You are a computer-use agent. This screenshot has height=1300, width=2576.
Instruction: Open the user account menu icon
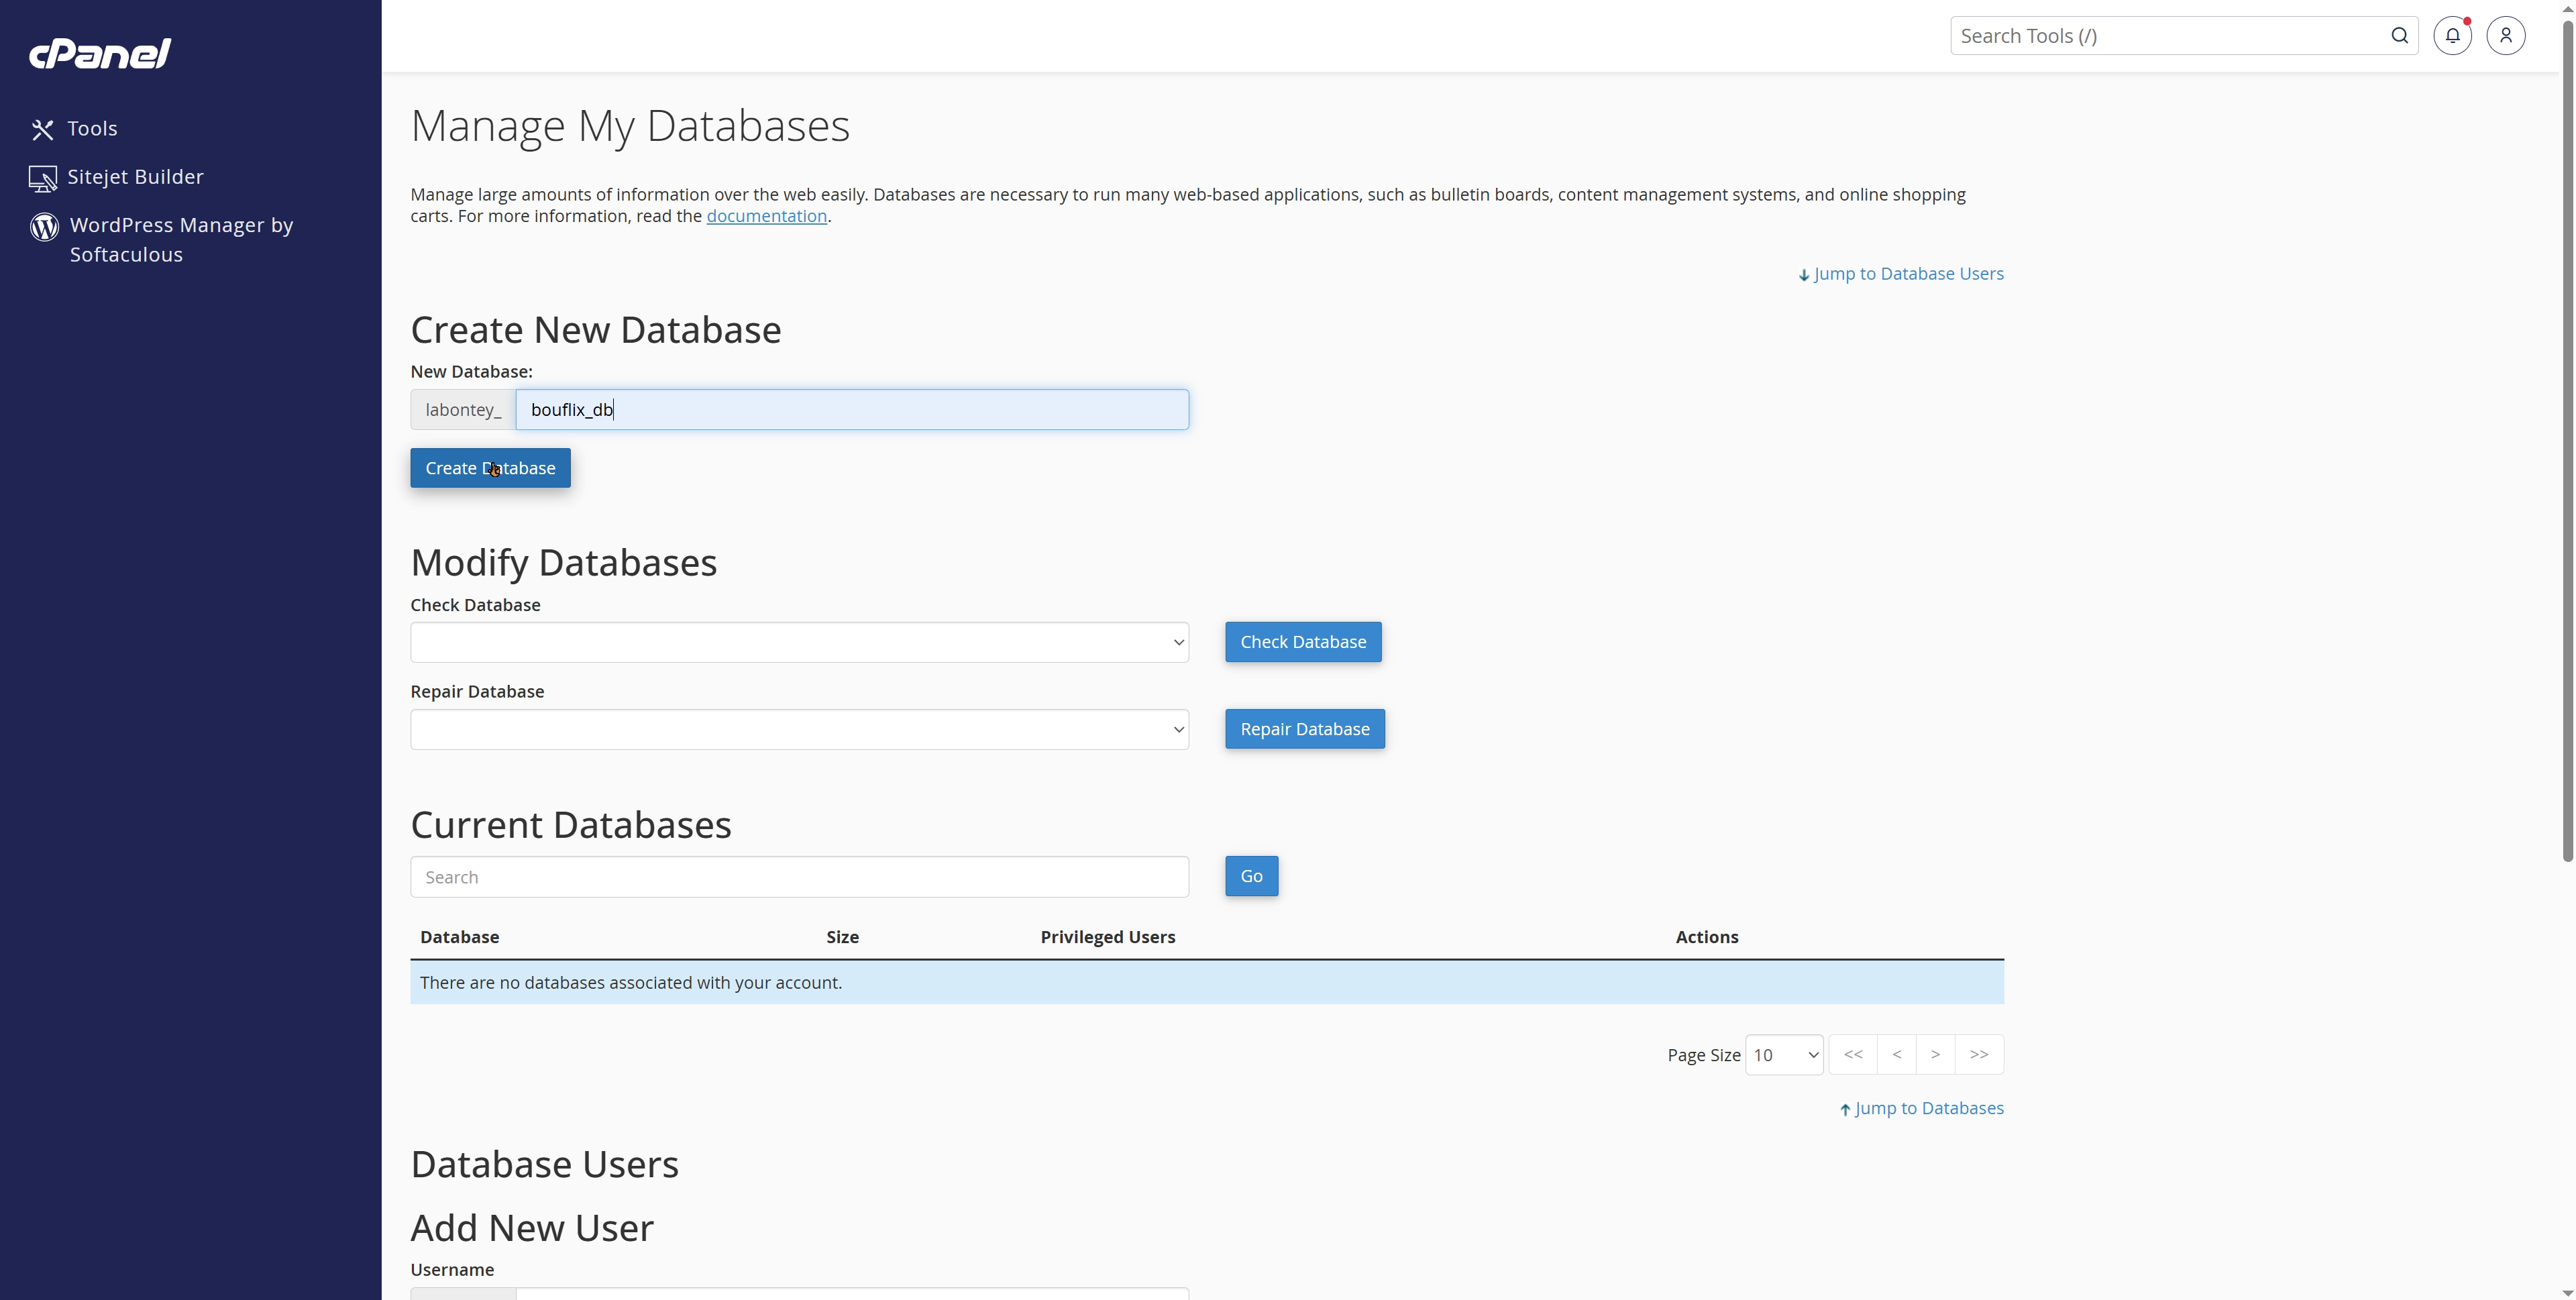pos(2505,36)
